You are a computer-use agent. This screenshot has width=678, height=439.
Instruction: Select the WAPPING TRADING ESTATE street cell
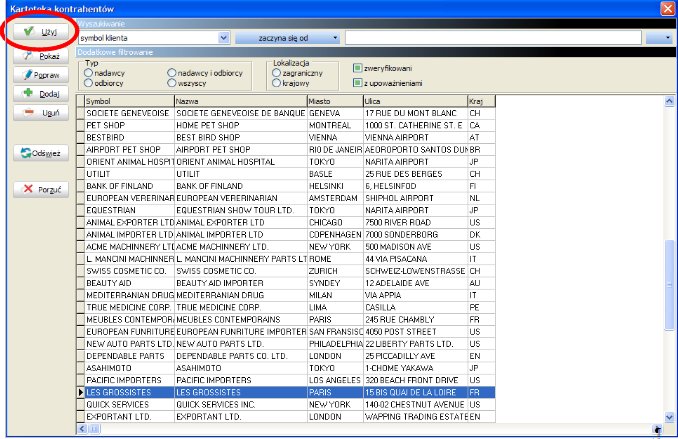(416, 417)
